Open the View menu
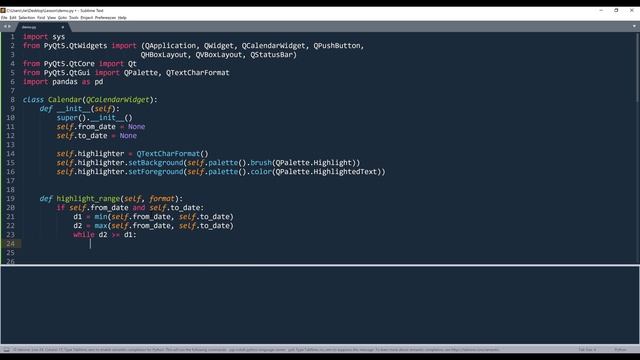 pos(51,18)
